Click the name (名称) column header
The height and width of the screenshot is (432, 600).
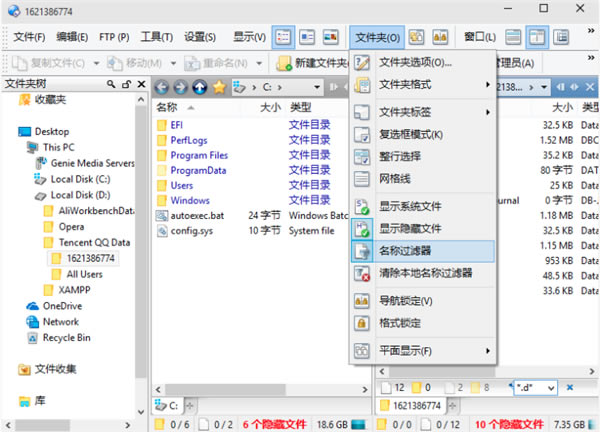tap(168, 106)
